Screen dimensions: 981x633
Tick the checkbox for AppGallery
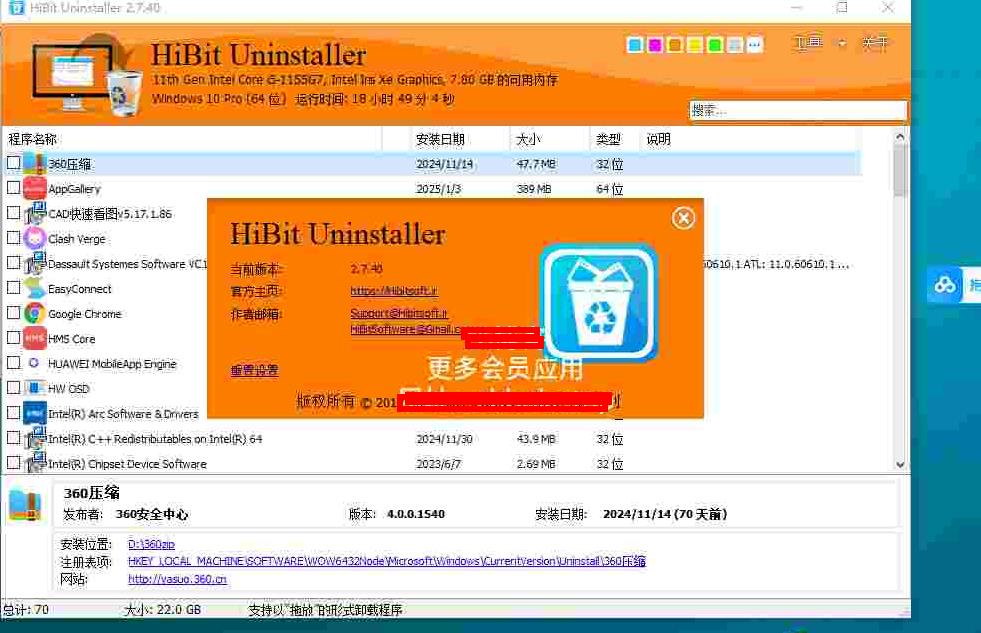tap(13, 188)
